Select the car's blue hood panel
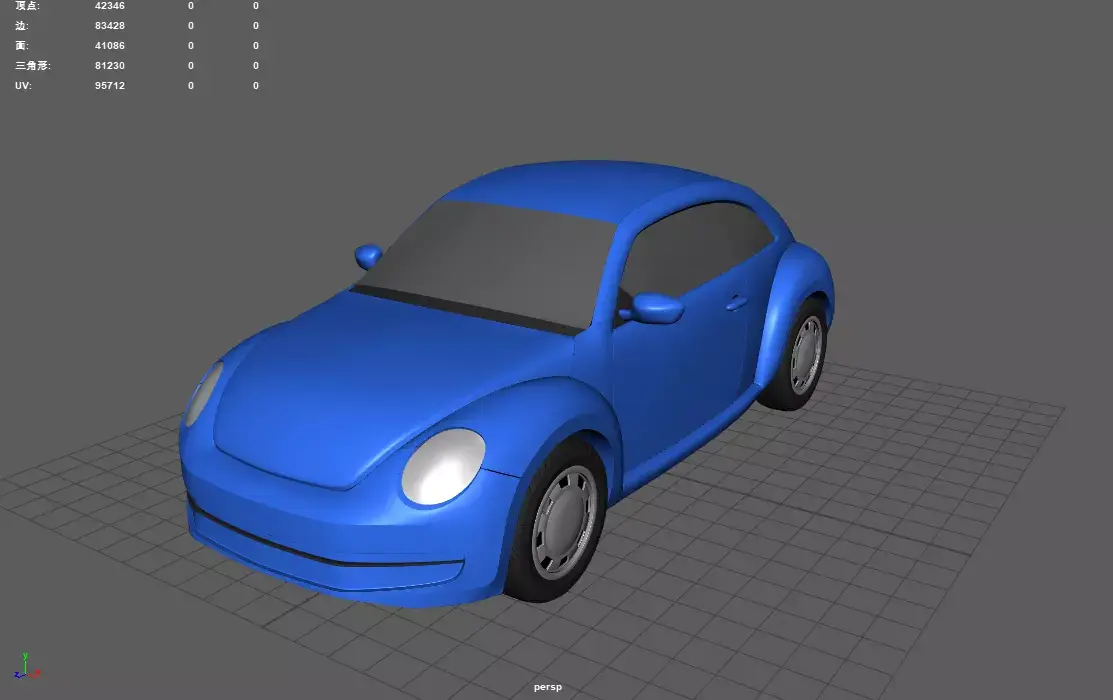 pos(383,383)
